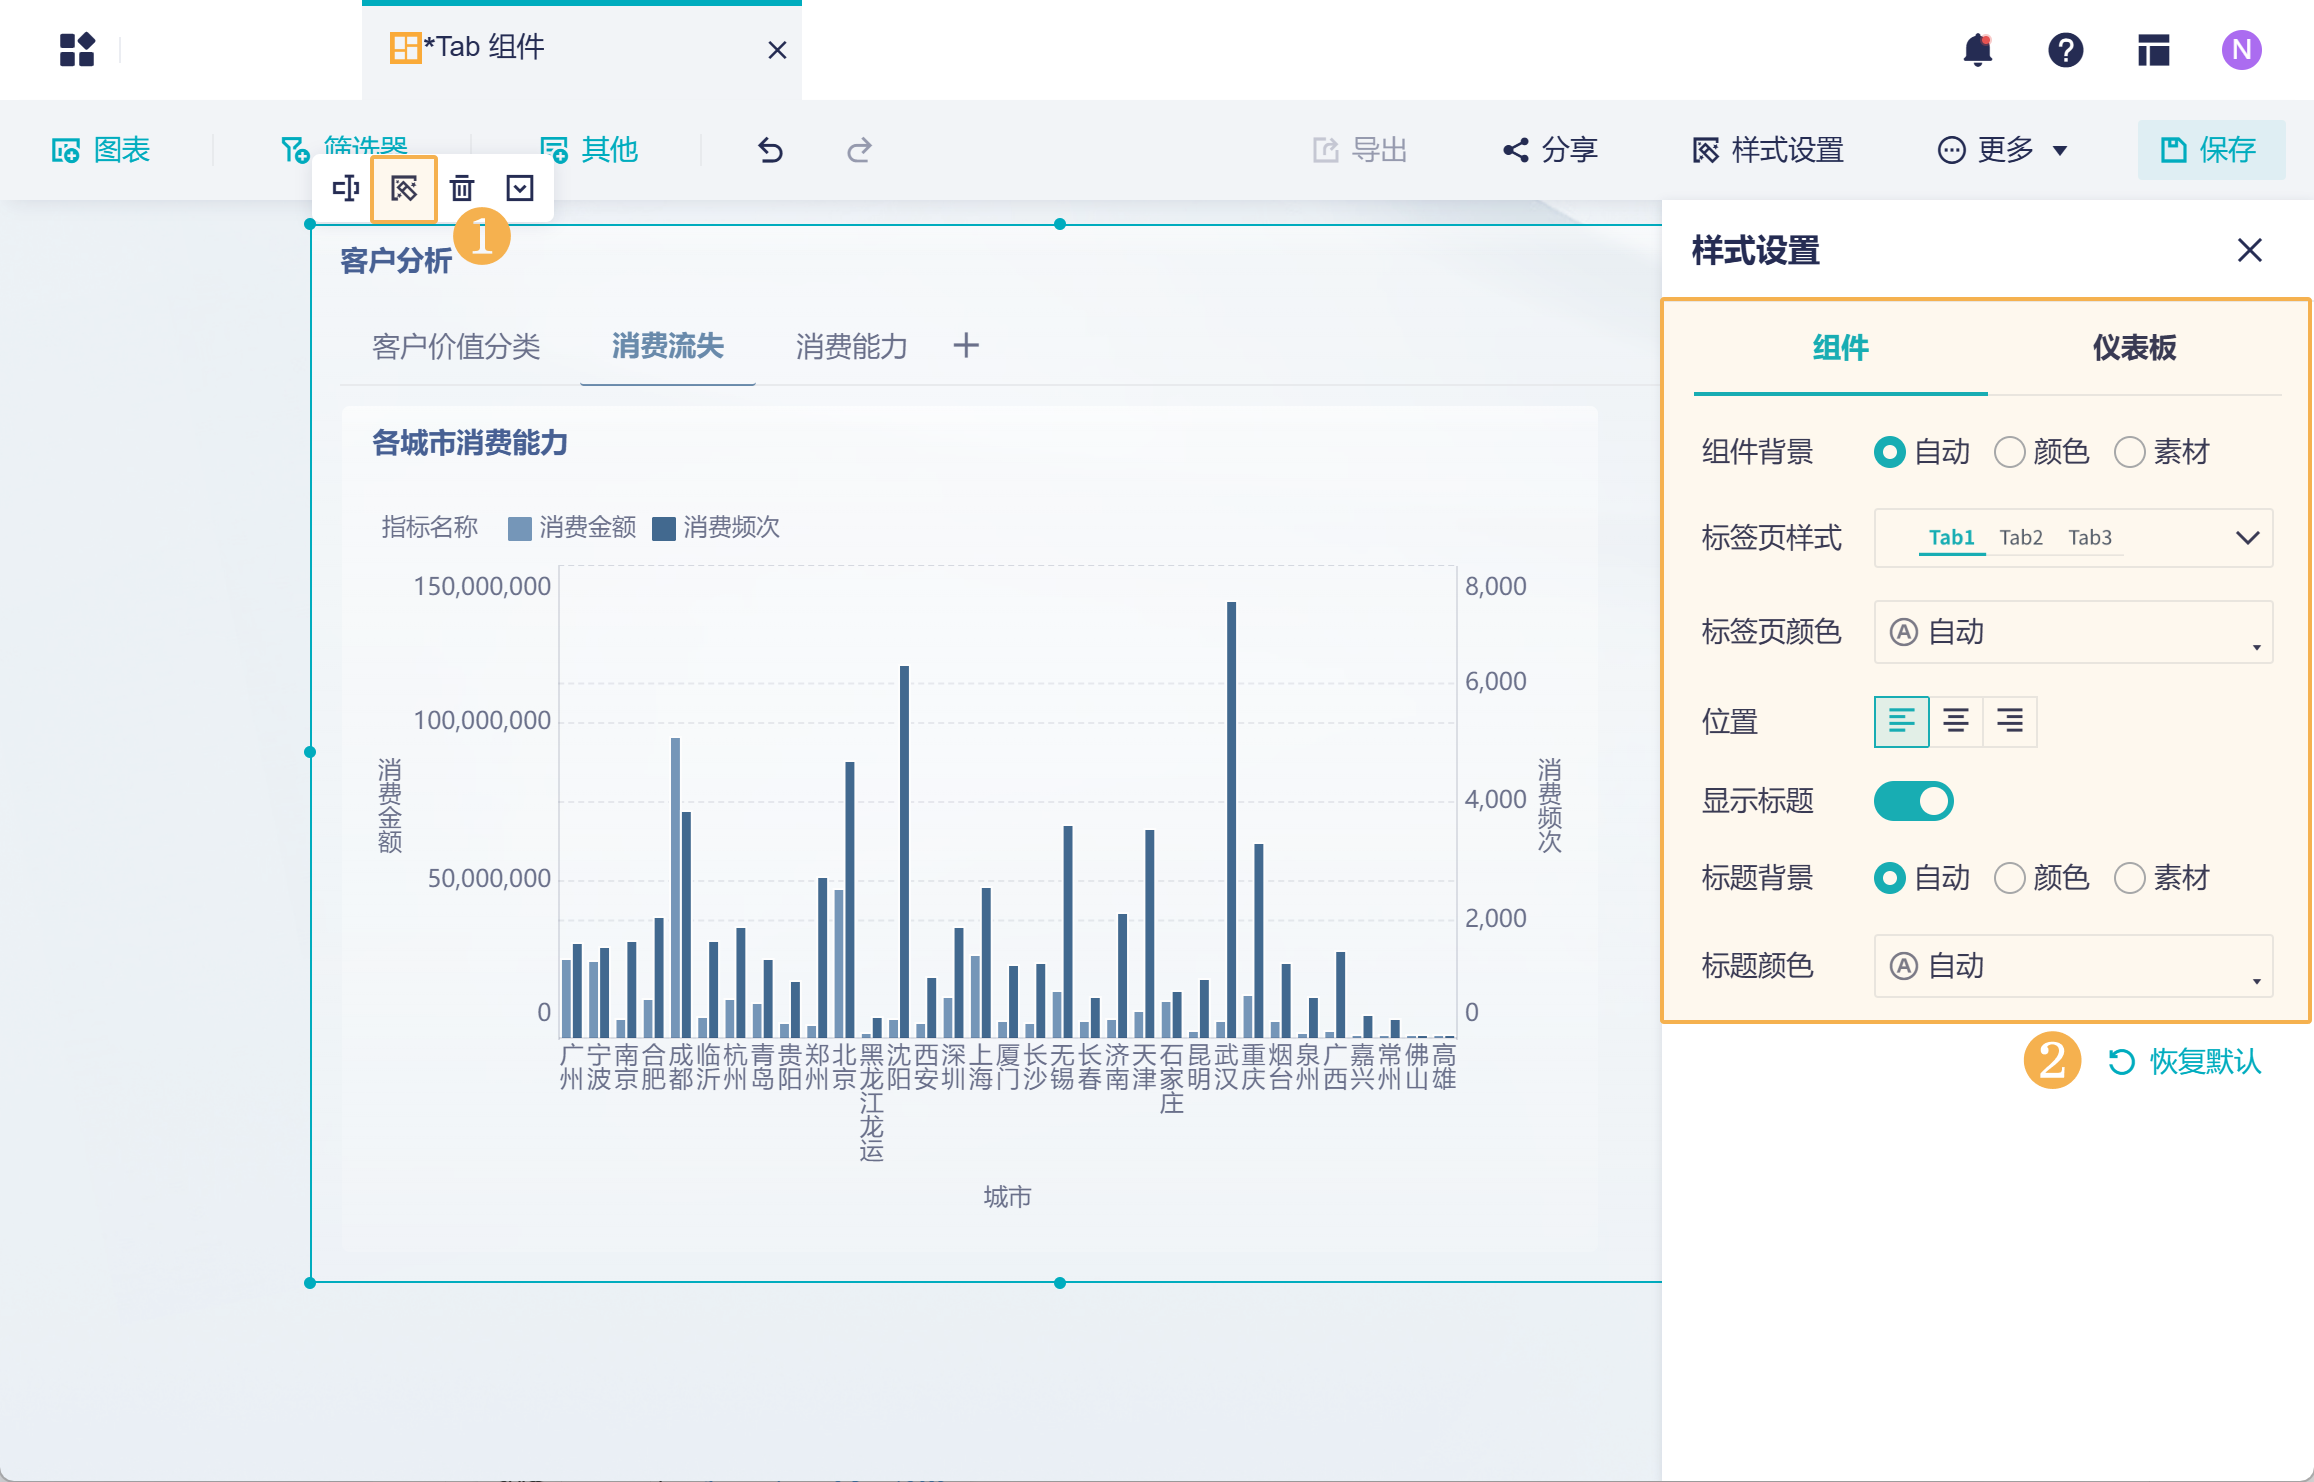Switch to the 仪表板 tab

point(2135,348)
